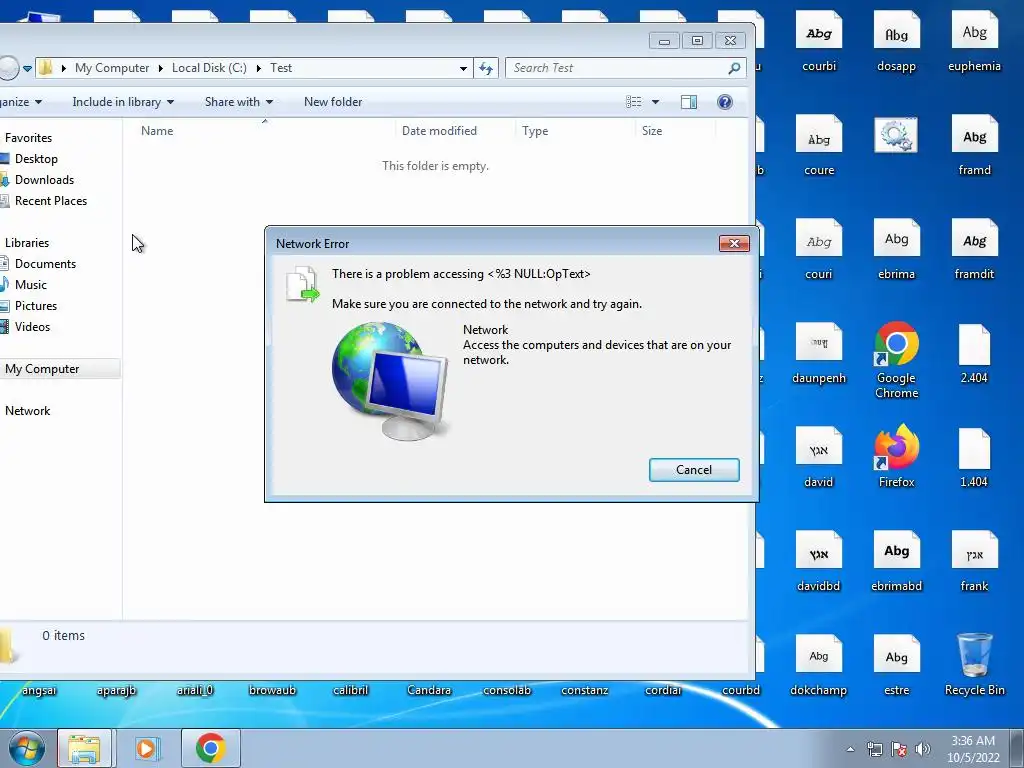Open the Music library
1024x768 pixels.
click(31, 285)
